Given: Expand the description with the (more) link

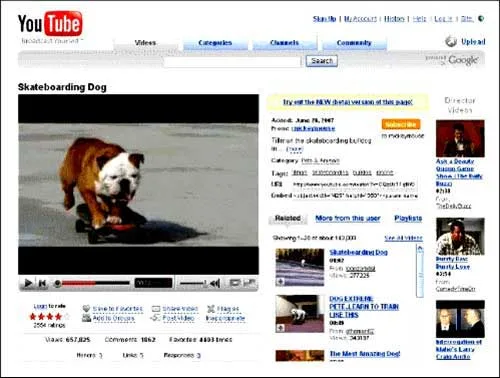Looking at the screenshot, I should 295,149.
